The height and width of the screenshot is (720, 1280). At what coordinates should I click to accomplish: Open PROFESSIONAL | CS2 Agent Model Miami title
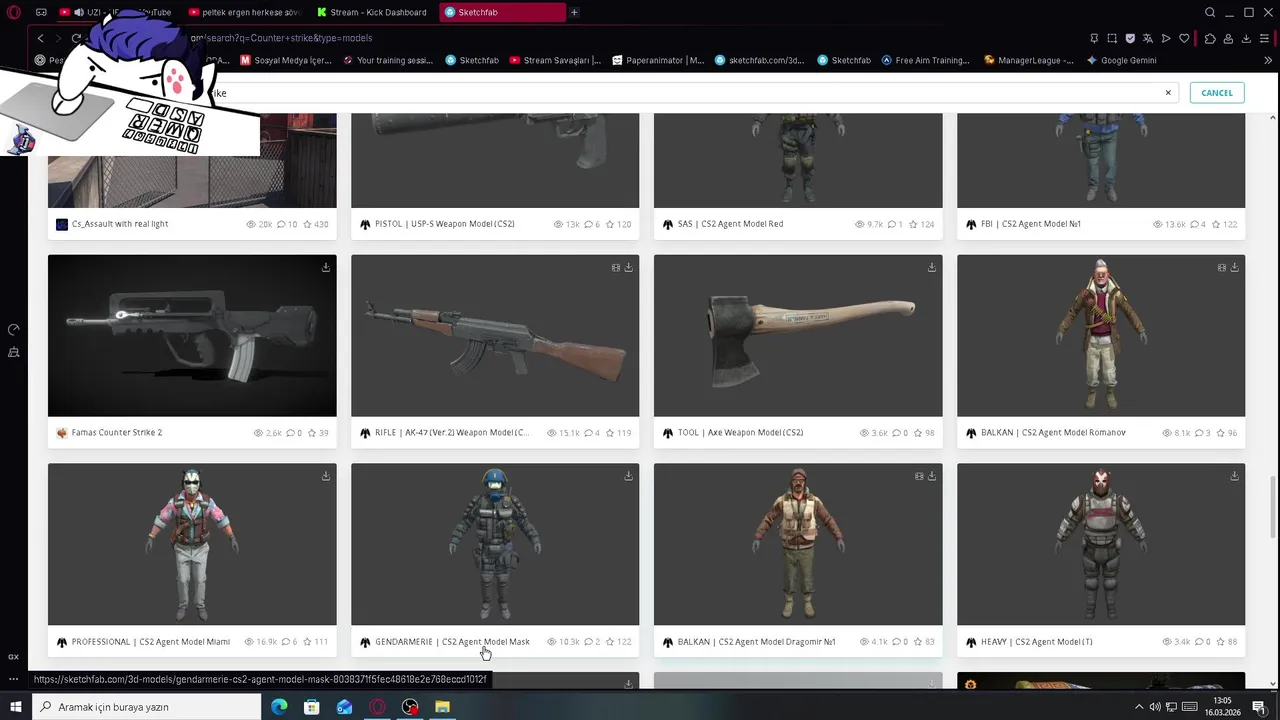[151, 642]
